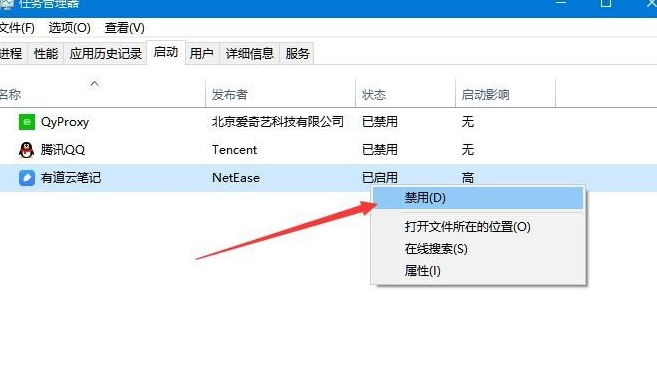Switch to the 服务 tab

tap(297, 53)
